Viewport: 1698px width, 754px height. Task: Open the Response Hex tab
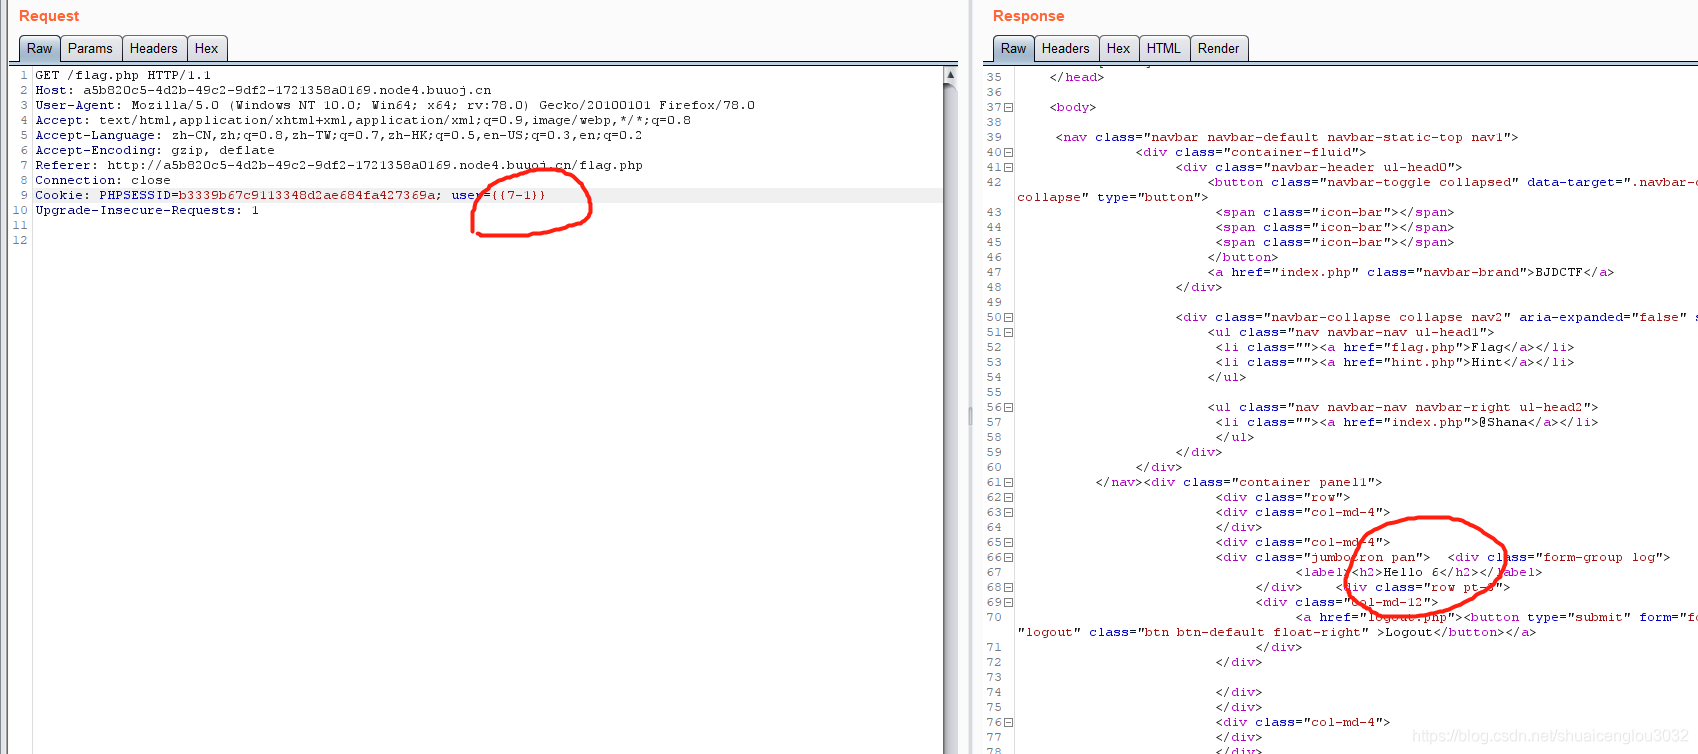tap(1119, 48)
